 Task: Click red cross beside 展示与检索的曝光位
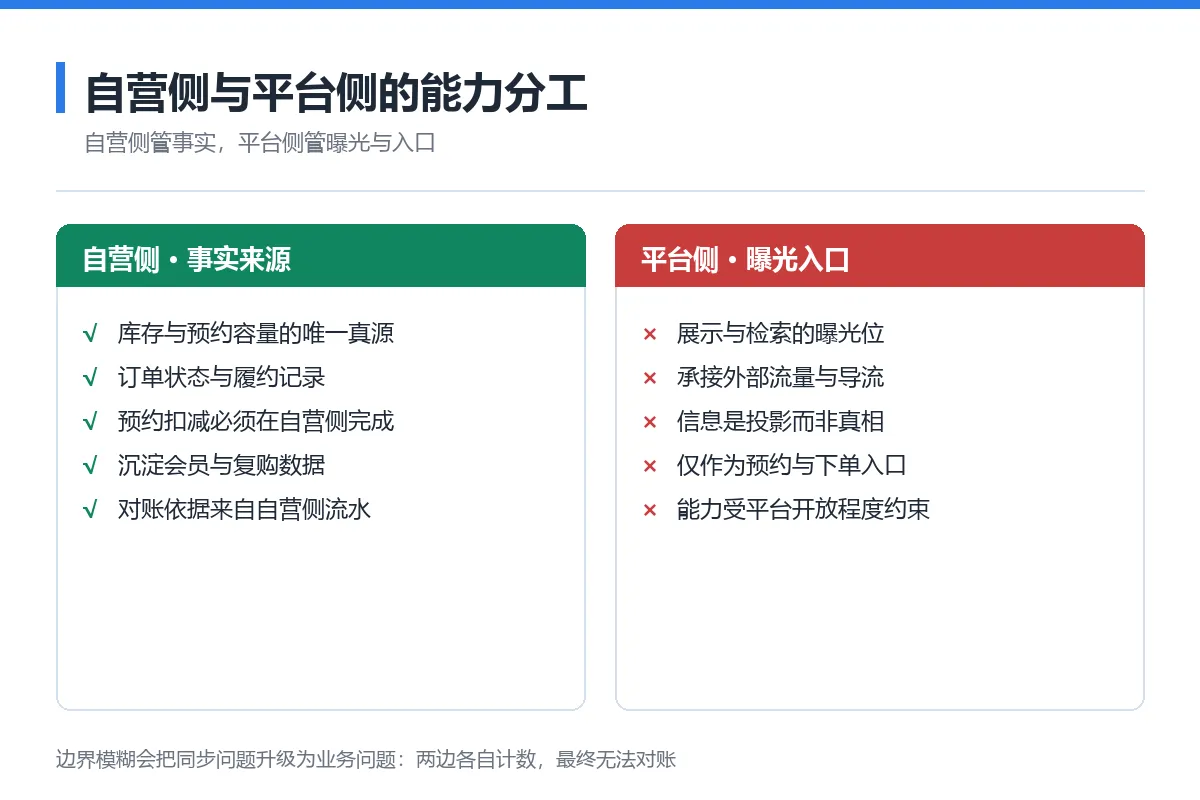(x=649, y=335)
